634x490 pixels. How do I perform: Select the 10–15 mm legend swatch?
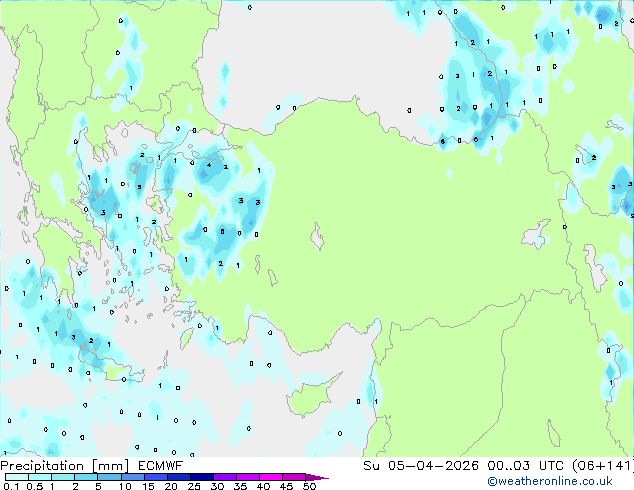click(x=133, y=477)
